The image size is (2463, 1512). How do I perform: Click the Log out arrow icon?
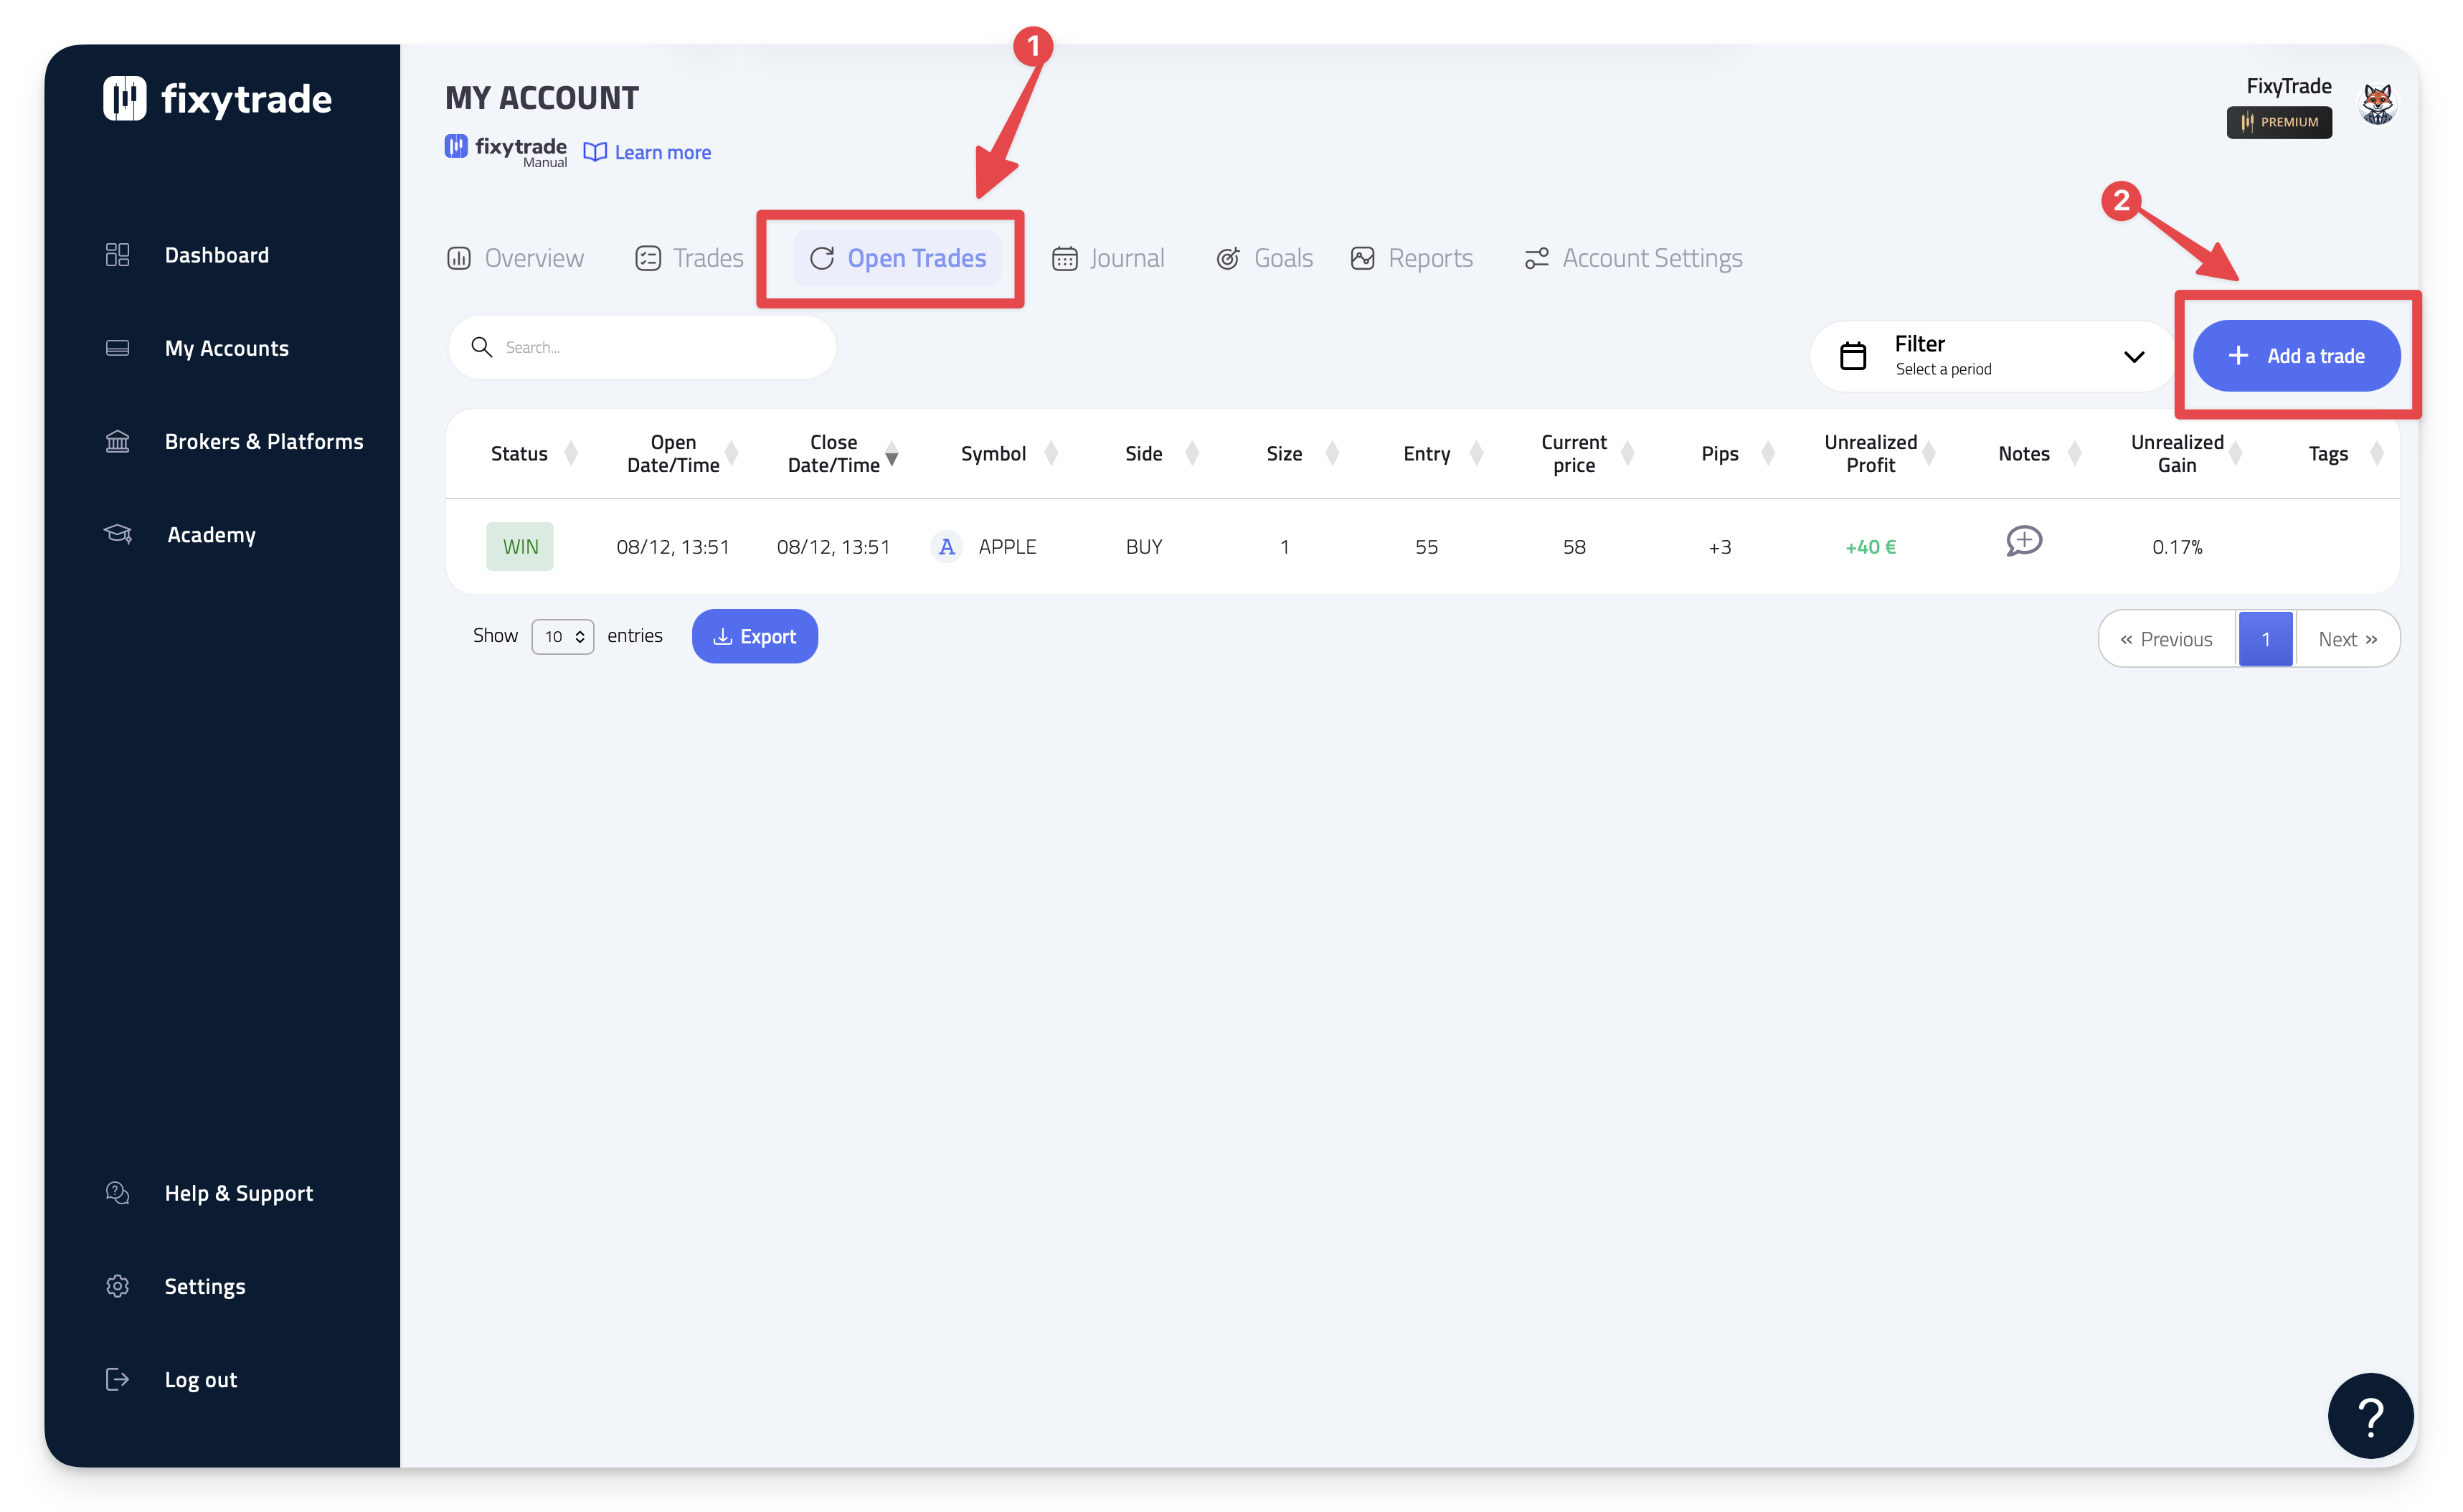click(x=117, y=1379)
